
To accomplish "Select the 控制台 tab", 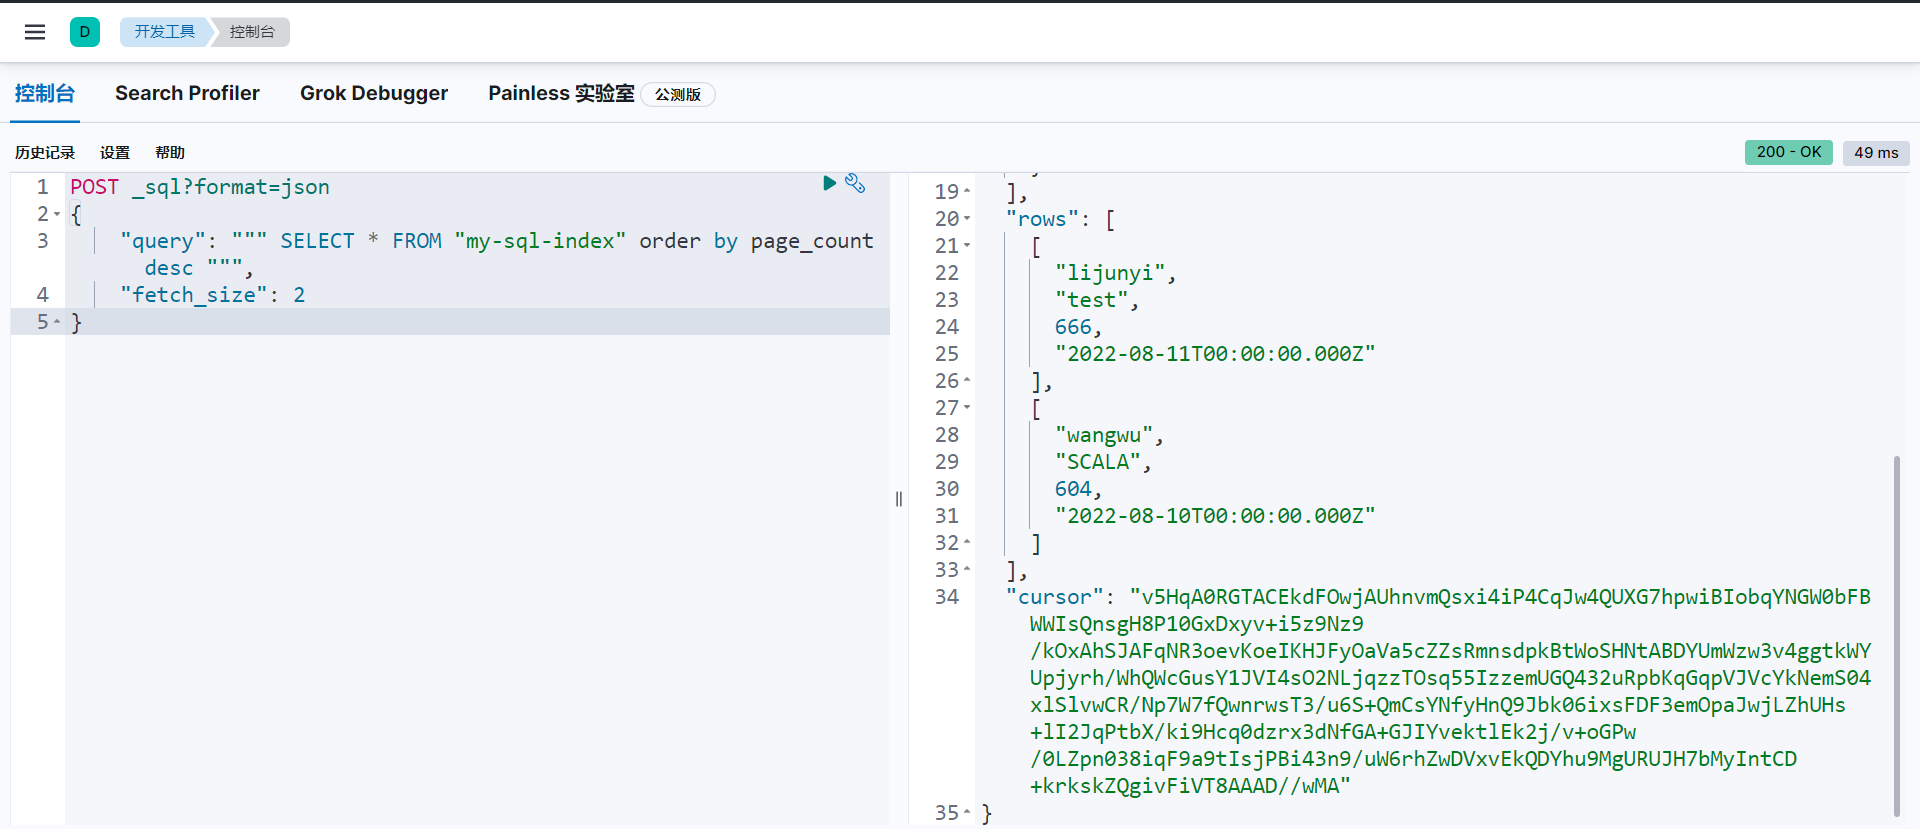I will (45, 93).
